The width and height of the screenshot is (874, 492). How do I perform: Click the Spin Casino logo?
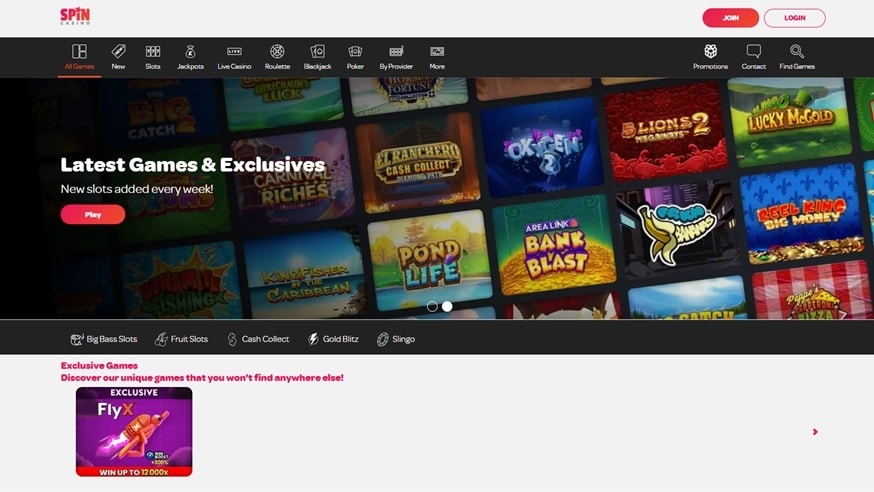[x=75, y=16]
